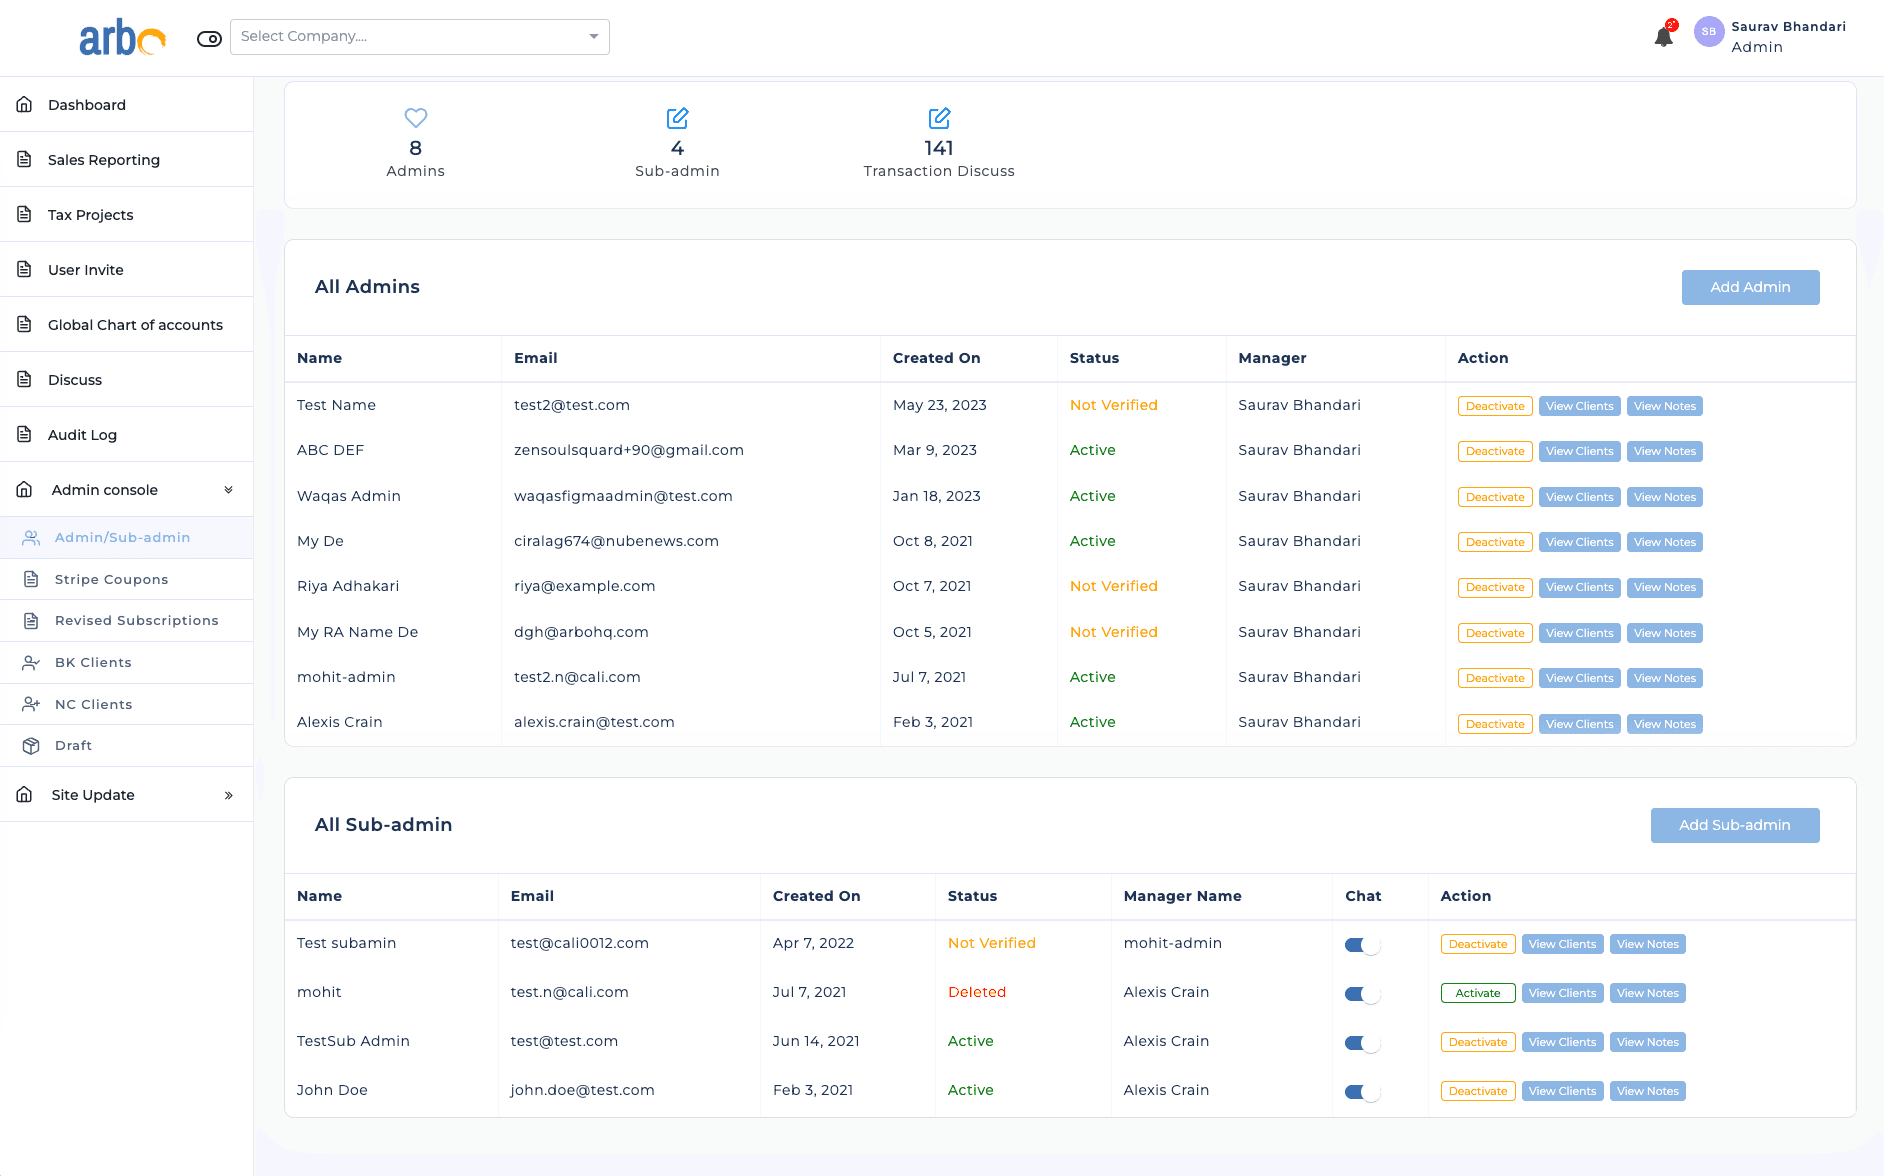Click the edit icon above Sub-admin count

[x=678, y=118]
